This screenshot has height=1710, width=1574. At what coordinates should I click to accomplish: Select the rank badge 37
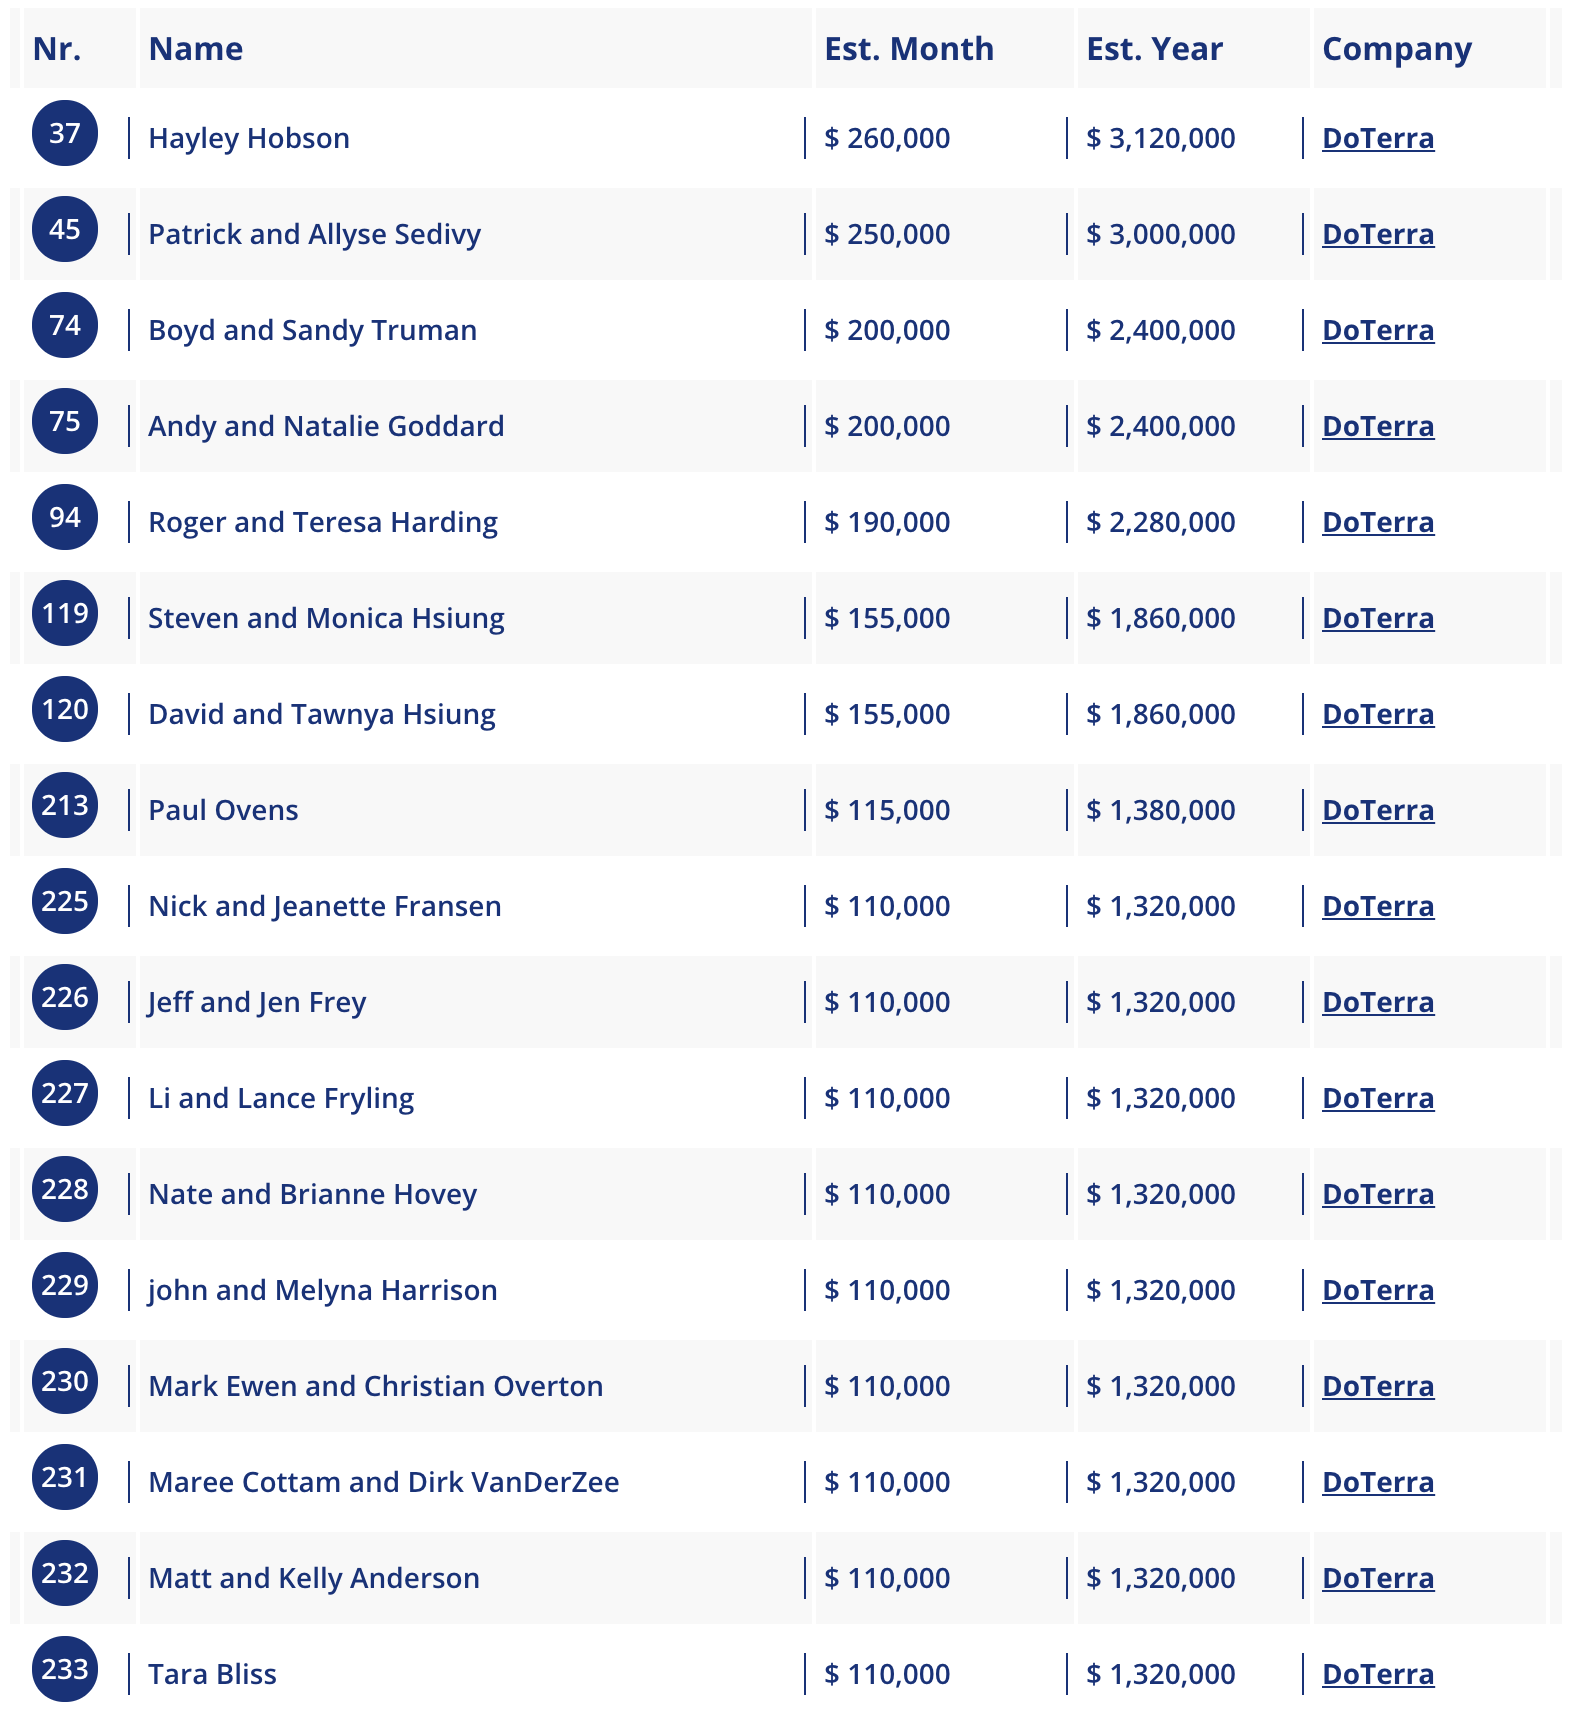coord(65,133)
